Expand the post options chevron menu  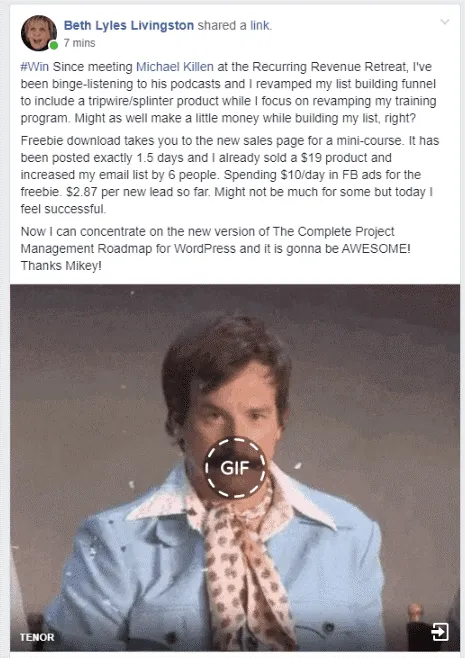[x=445, y=22]
